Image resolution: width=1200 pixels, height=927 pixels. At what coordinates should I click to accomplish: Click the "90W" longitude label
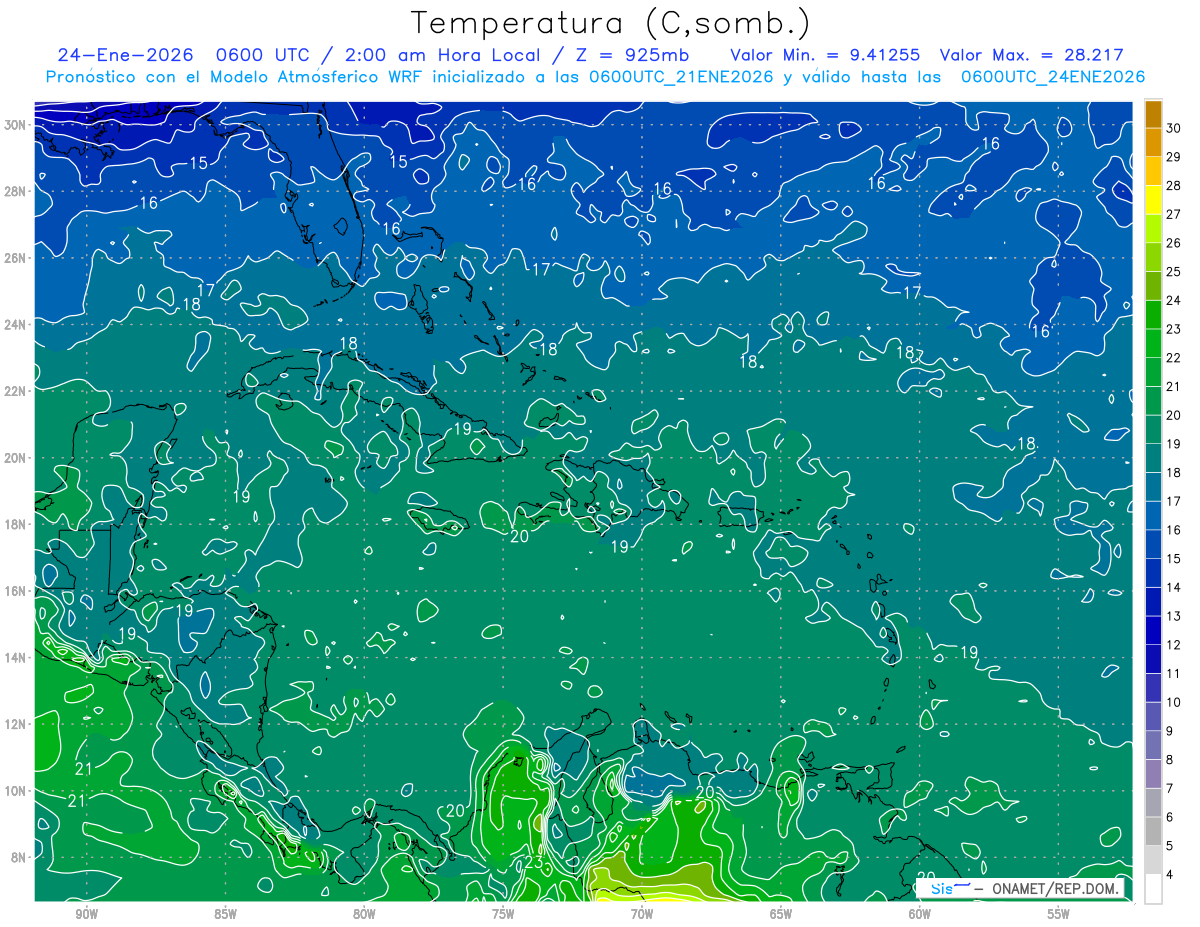click(87, 914)
